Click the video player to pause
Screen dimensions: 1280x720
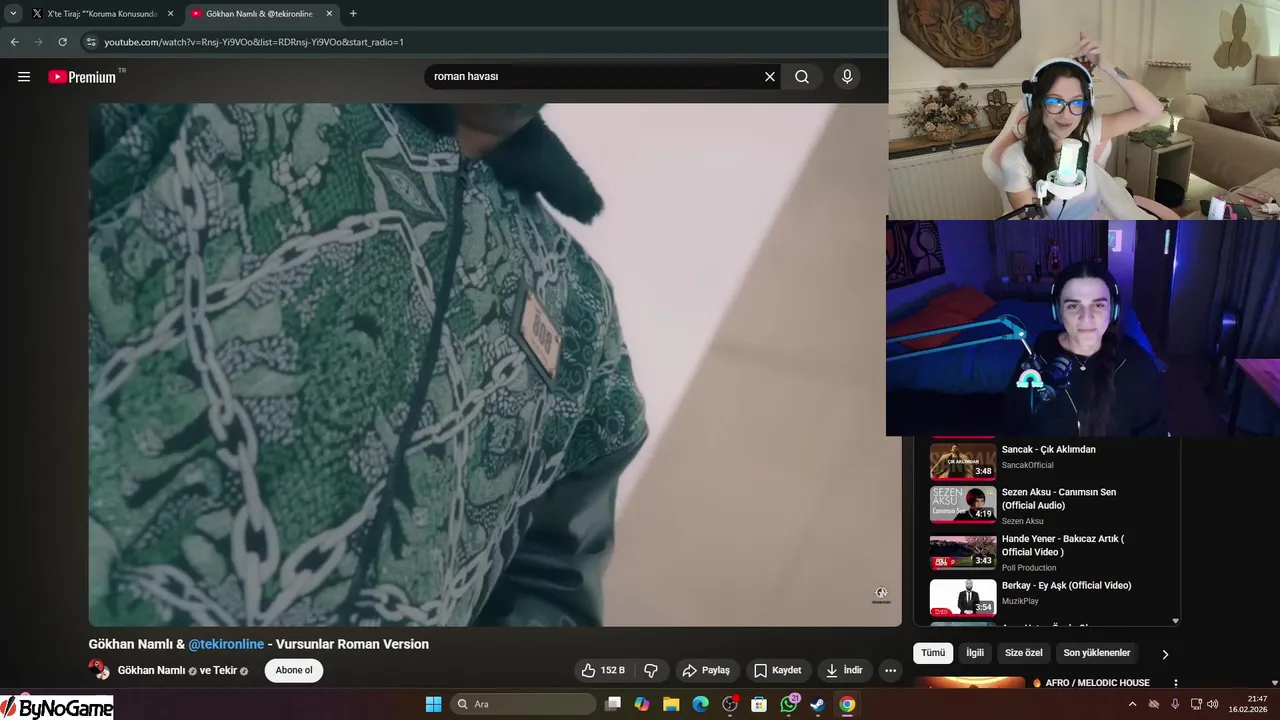(x=495, y=365)
